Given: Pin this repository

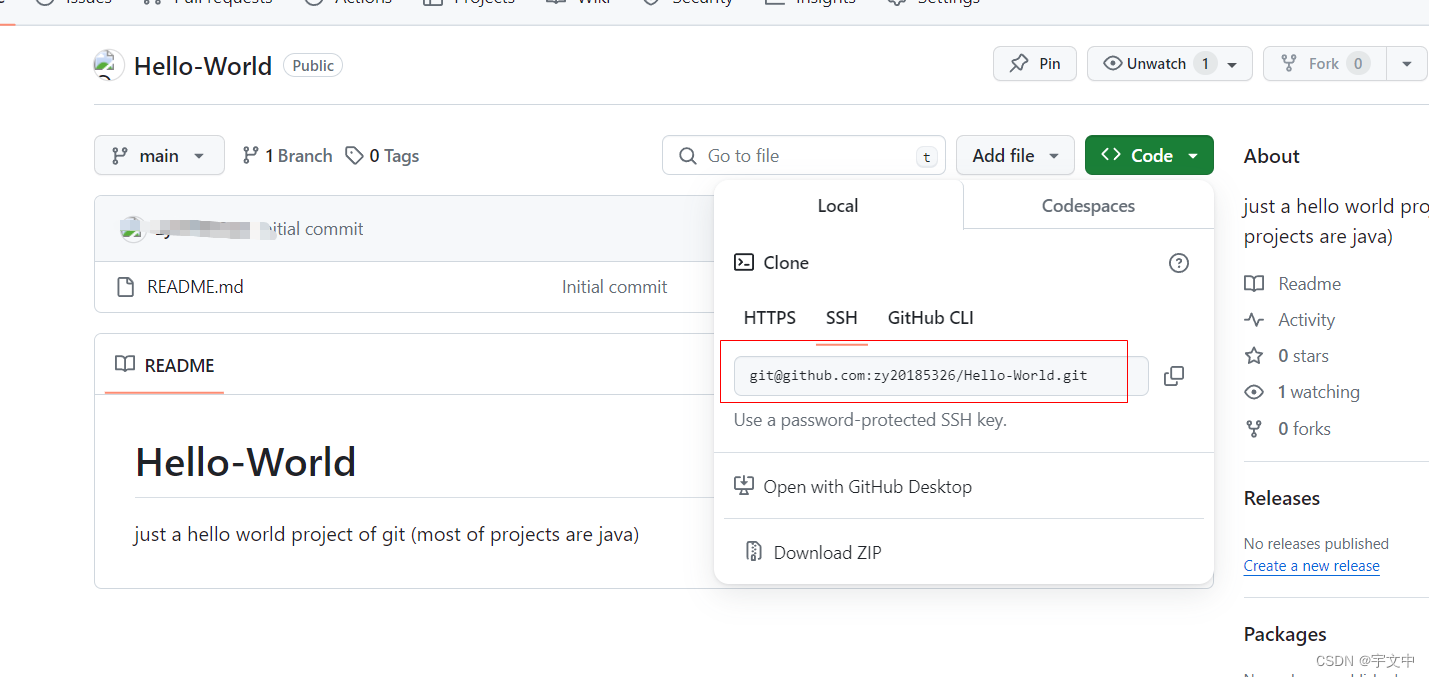Looking at the screenshot, I should coord(1035,64).
